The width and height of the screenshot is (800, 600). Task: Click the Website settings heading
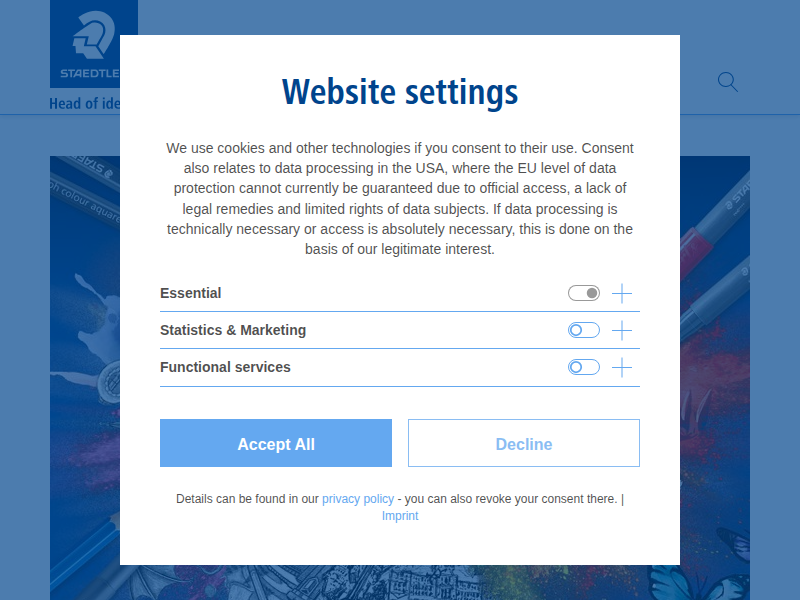tap(400, 92)
